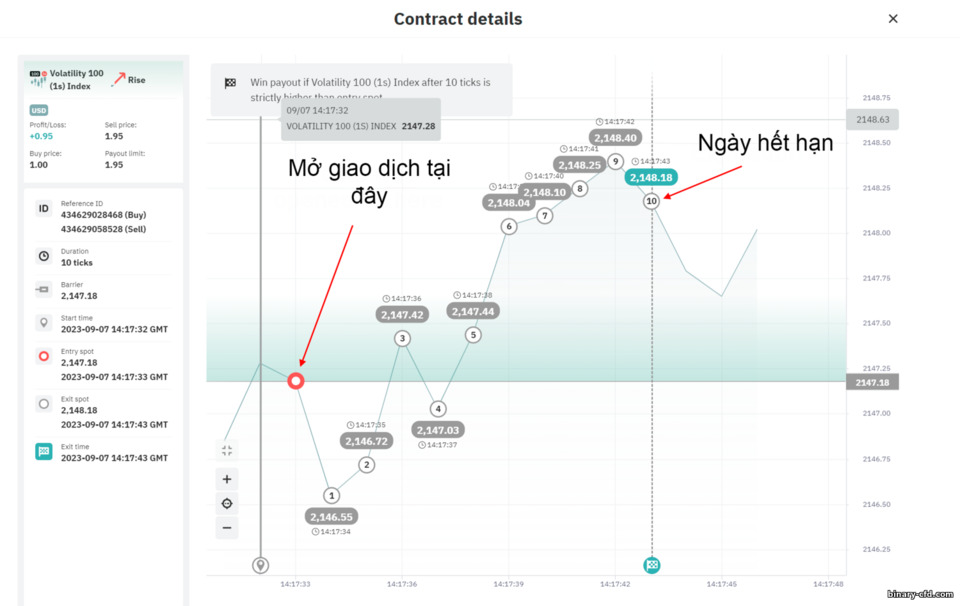Click the start time location pin marker
Image resolution: width=960 pixels, height=606 pixels.
point(261,565)
